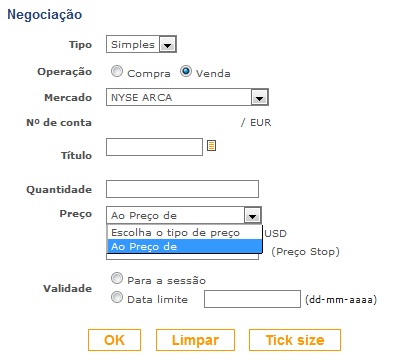Select the Compra radio button
Image resolution: width=398 pixels, height=360 pixels.
pyautogui.click(x=117, y=72)
